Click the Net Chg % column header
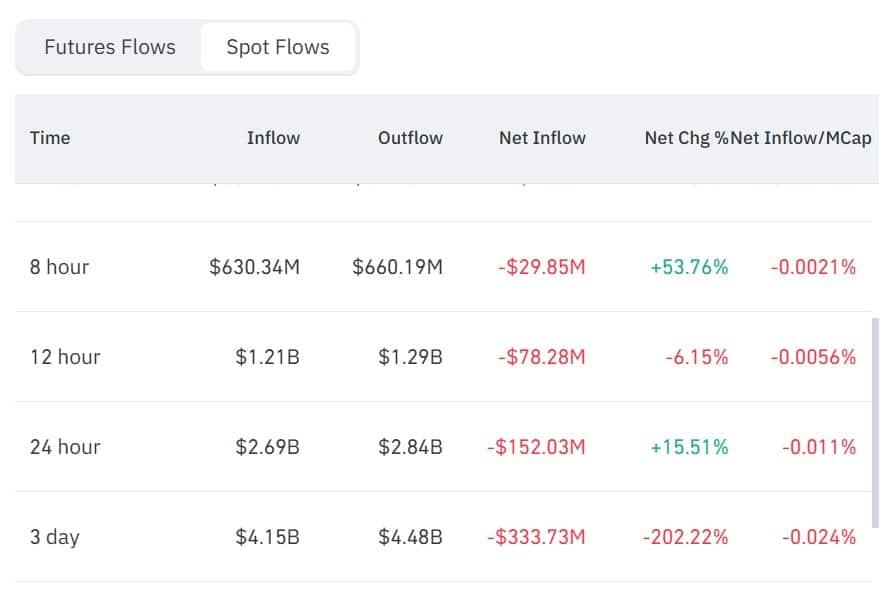Viewport: 893px width, 592px height. pos(686,138)
